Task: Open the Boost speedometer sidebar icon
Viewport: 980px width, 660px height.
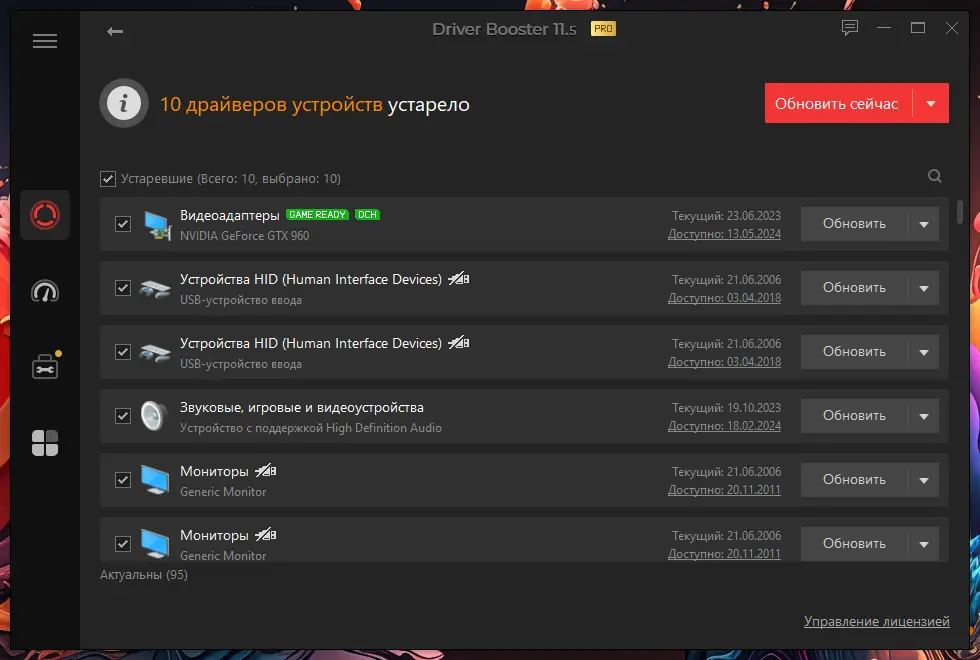Action: 45,291
